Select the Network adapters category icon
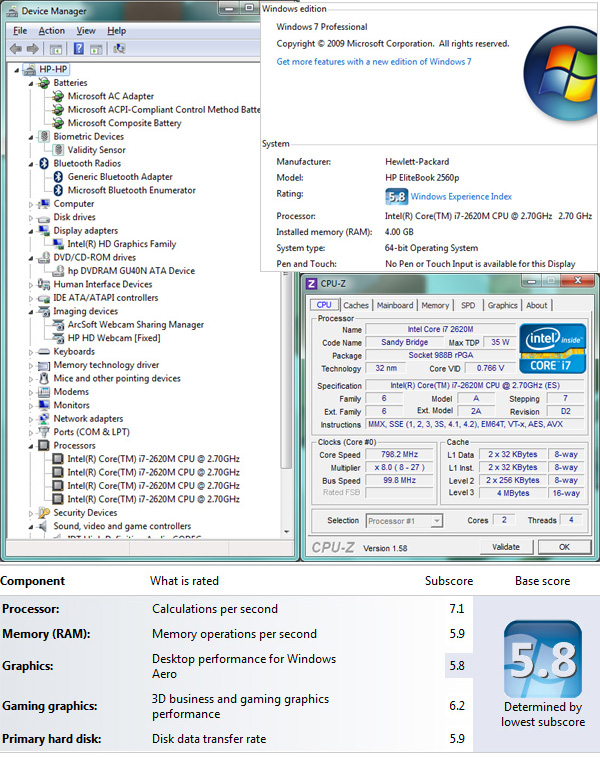 pos(44,419)
